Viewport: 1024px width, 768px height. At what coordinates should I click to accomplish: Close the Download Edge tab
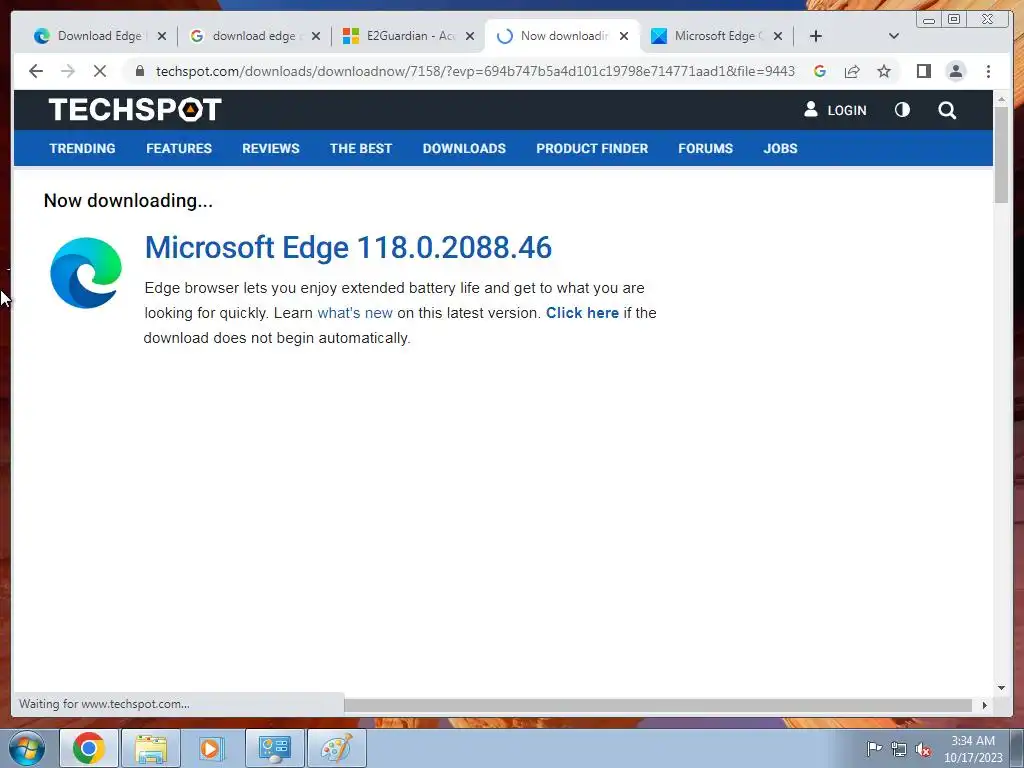(x=162, y=36)
